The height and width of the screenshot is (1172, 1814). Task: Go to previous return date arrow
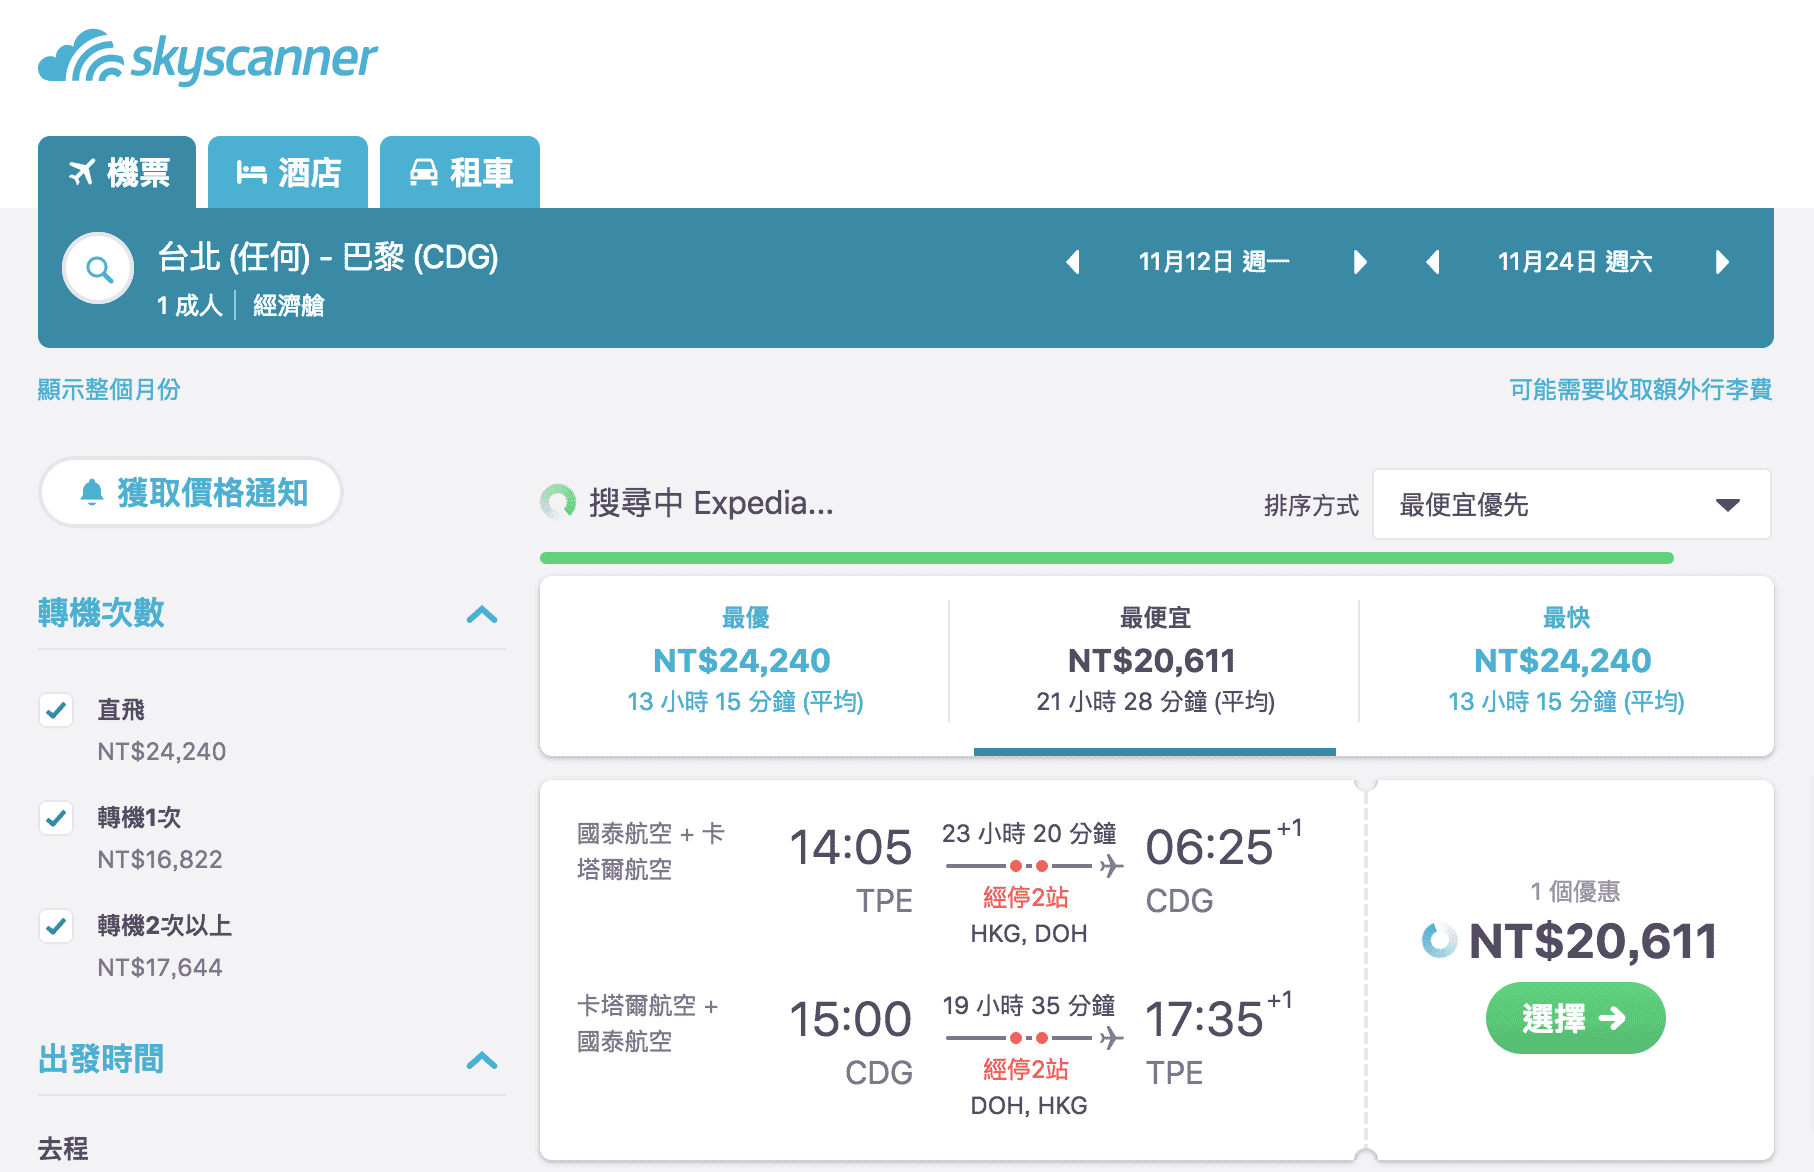pyautogui.click(x=1433, y=262)
